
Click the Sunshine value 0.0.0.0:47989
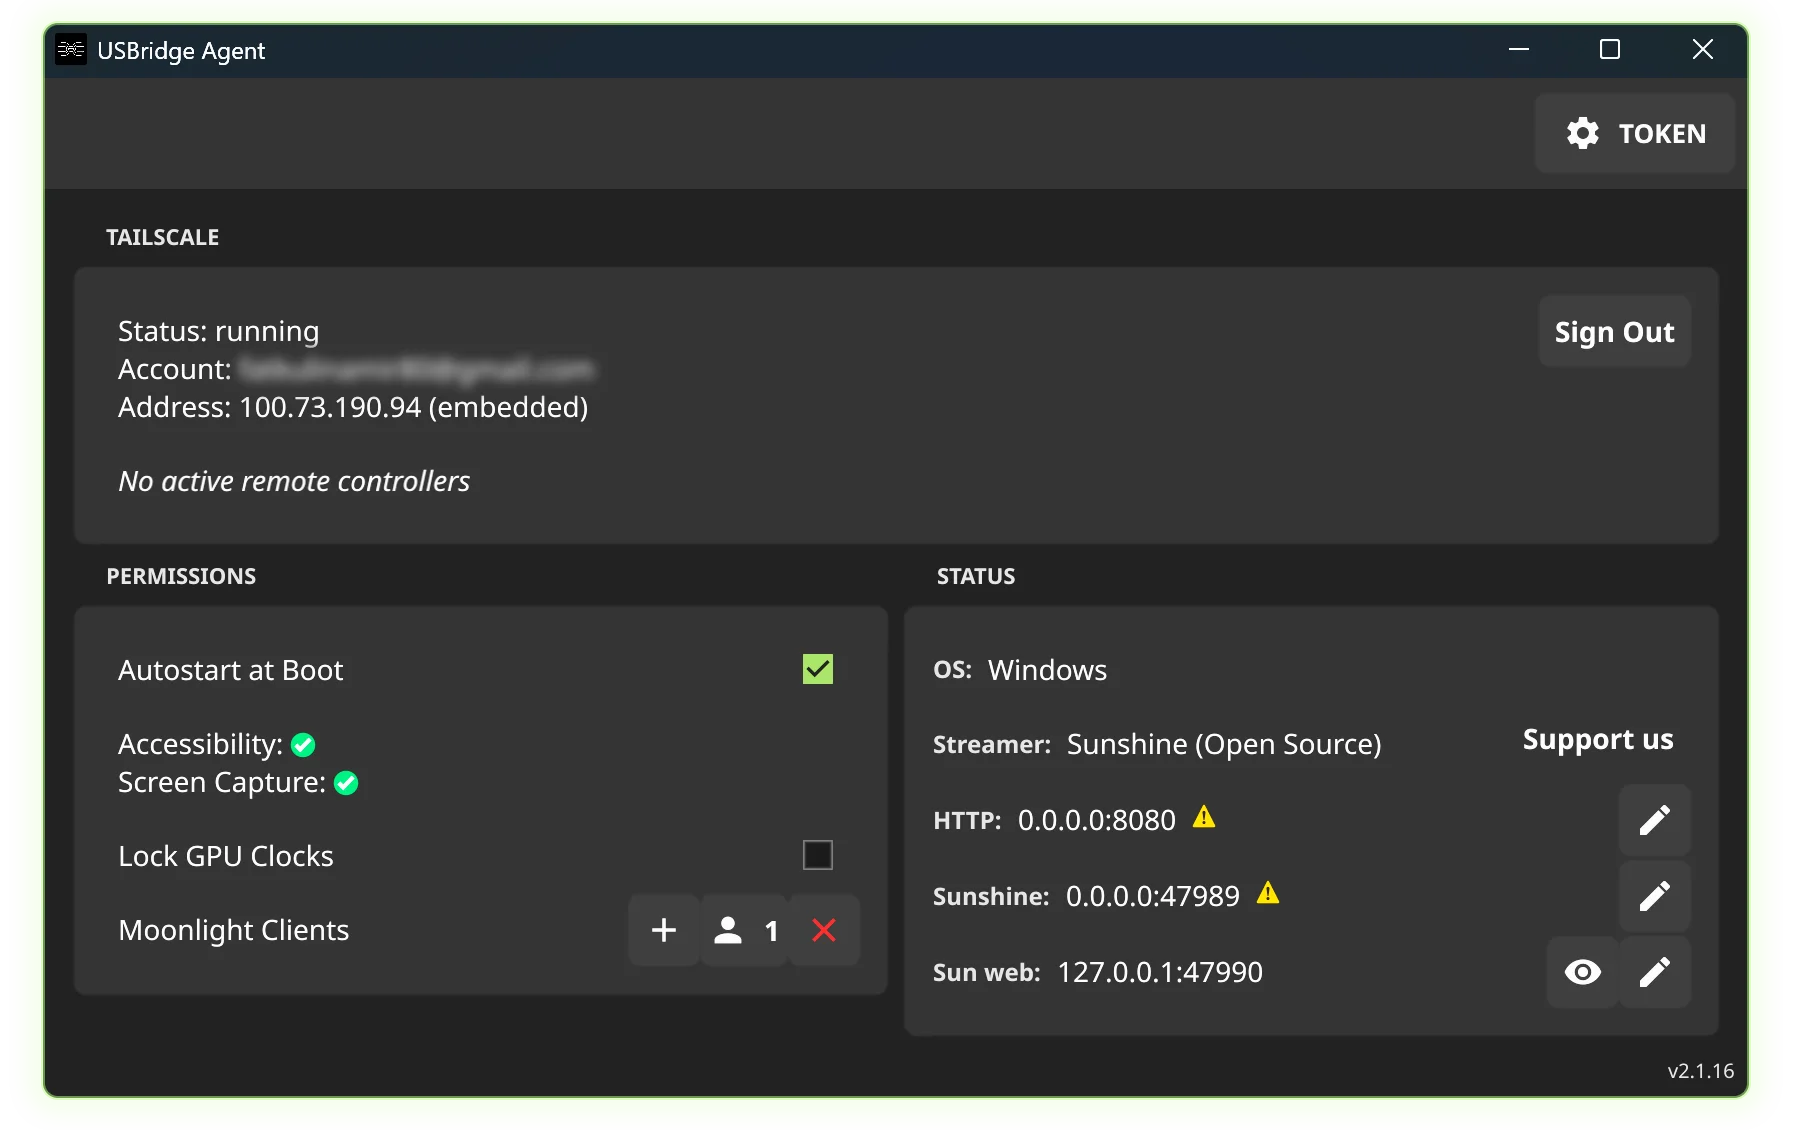(x=1153, y=897)
